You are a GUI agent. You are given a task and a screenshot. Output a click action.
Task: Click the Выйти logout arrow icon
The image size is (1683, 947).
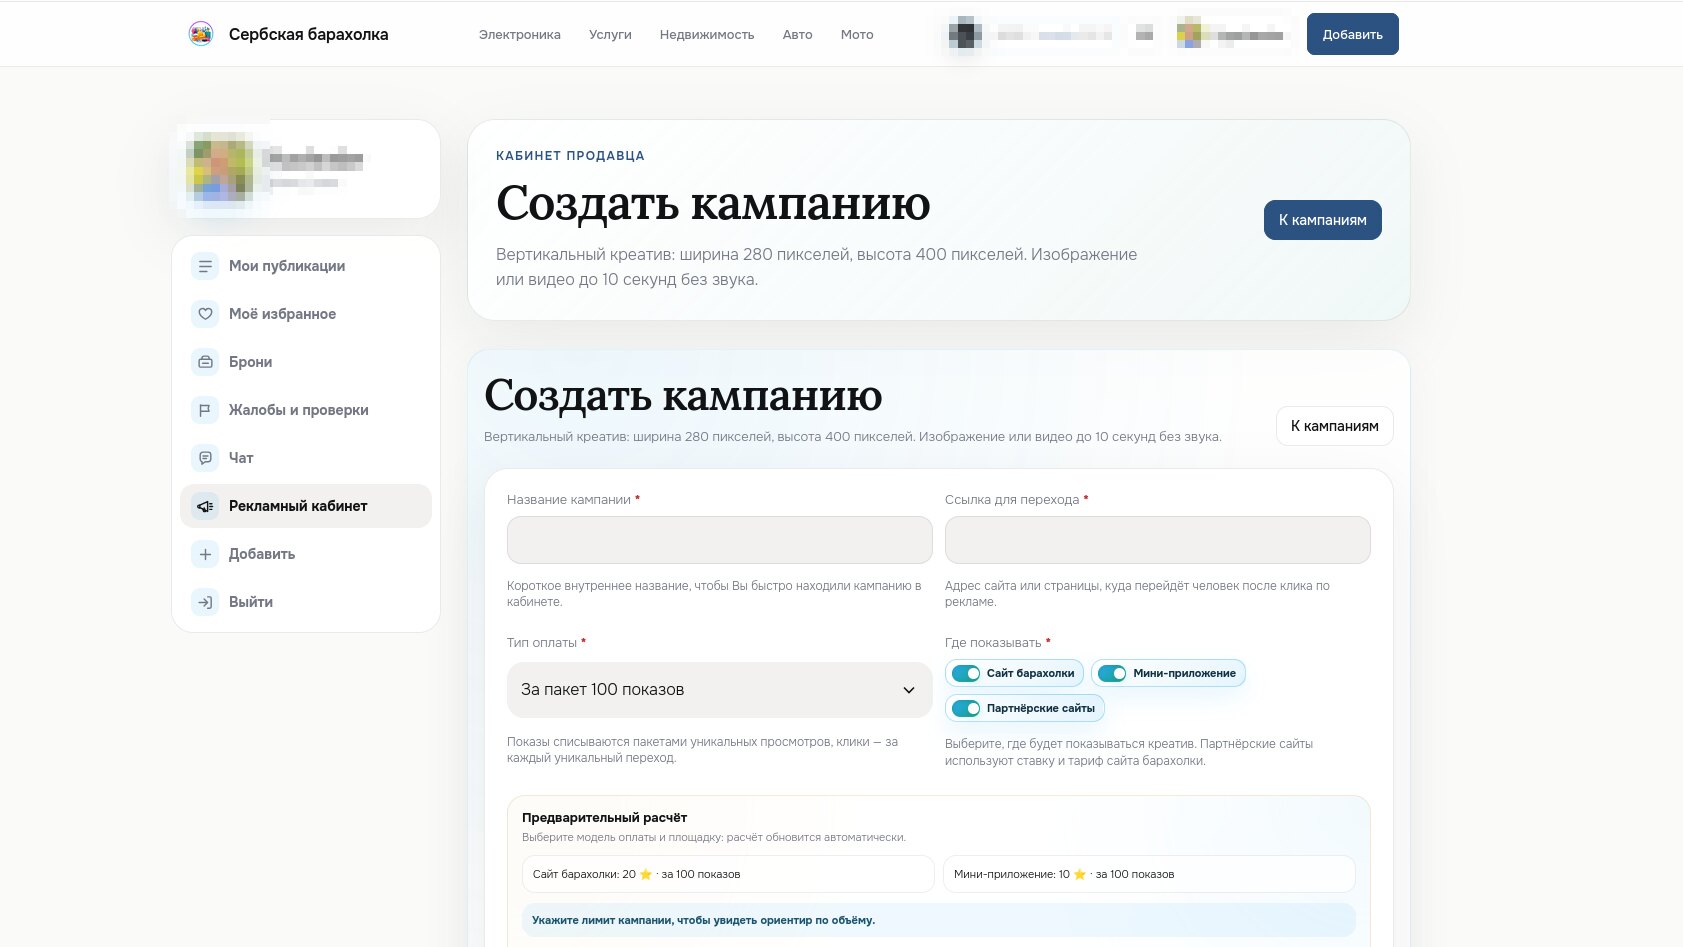[x=205, y=602]
